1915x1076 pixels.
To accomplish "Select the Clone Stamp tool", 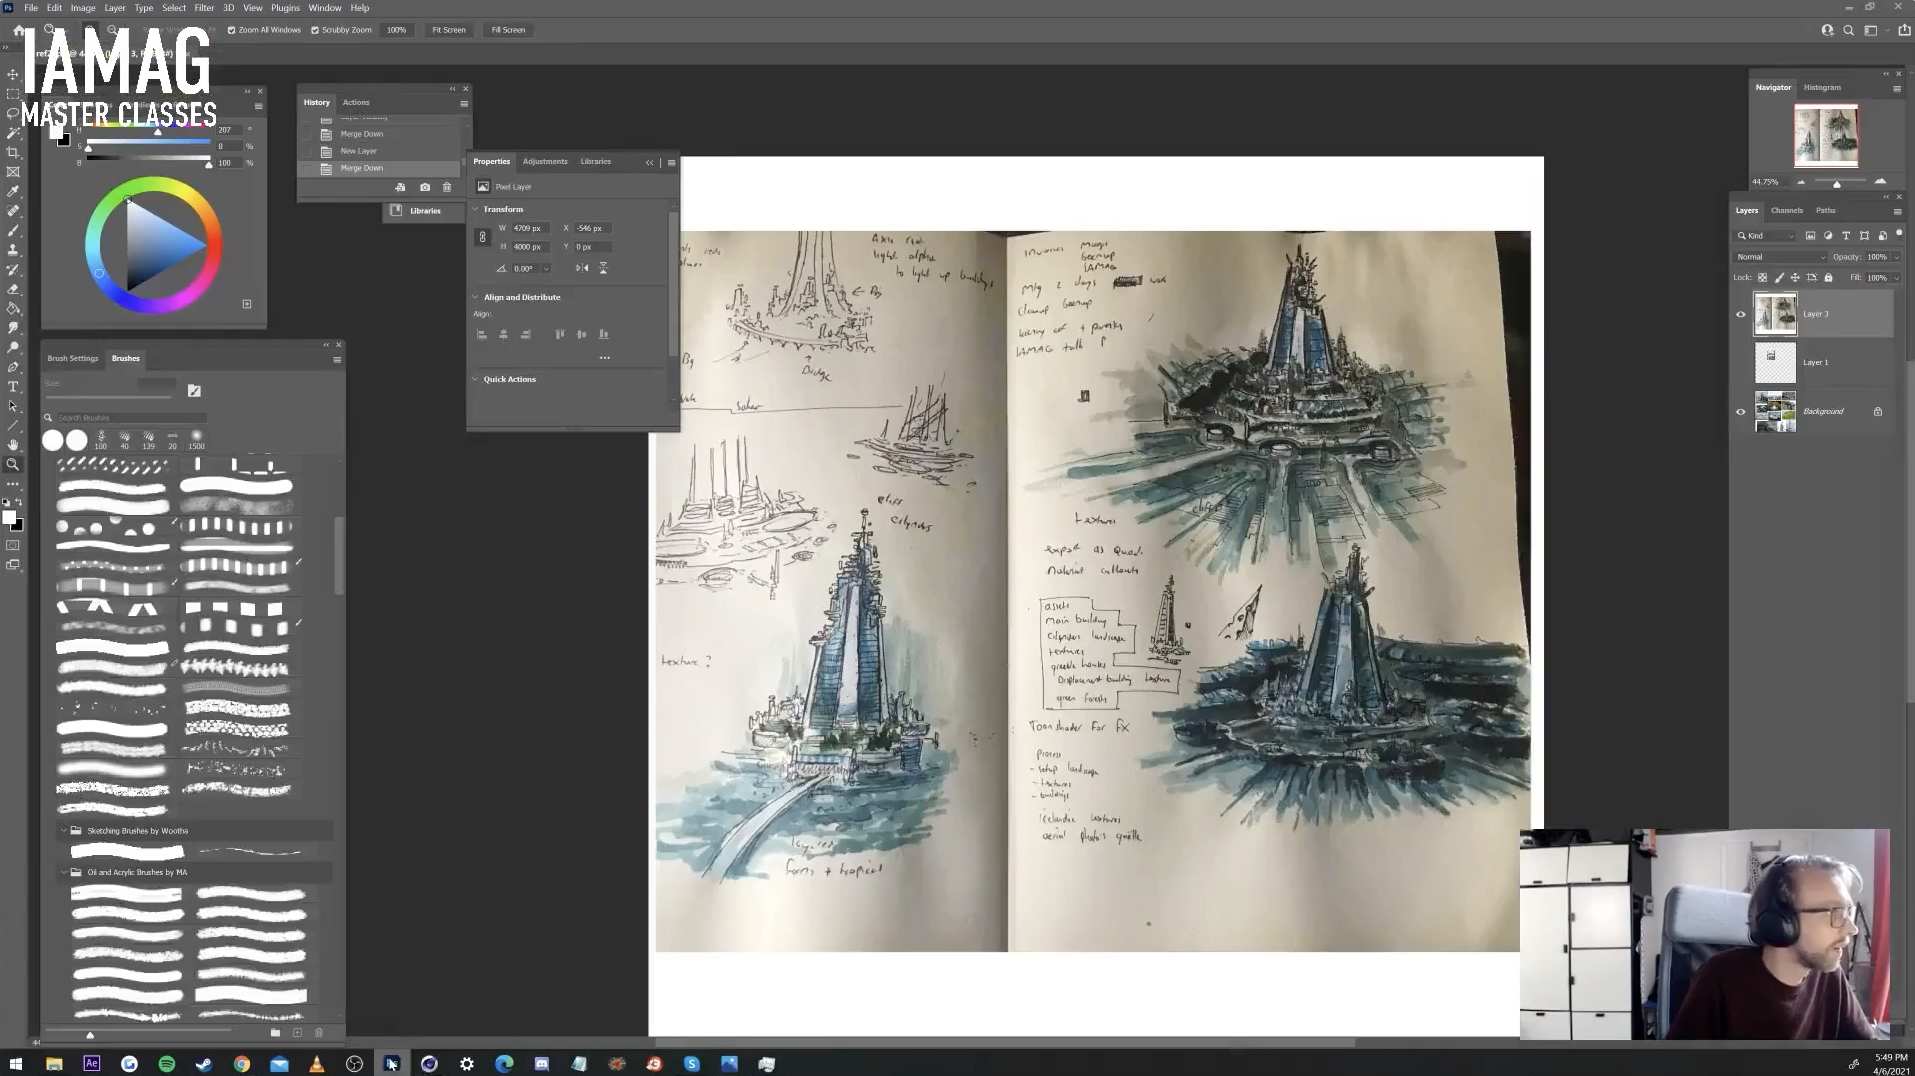I will point(13,251).
